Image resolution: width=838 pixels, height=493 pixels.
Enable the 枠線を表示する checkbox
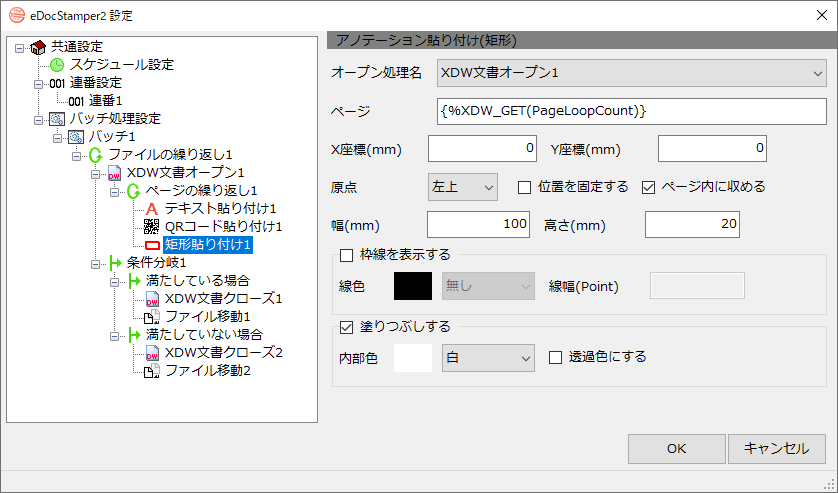[x=346, y=256]
